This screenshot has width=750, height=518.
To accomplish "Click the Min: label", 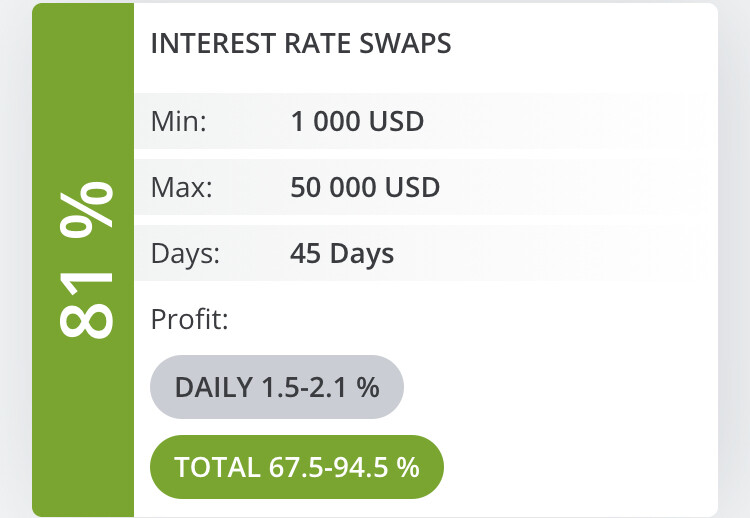I will (179, 121).
